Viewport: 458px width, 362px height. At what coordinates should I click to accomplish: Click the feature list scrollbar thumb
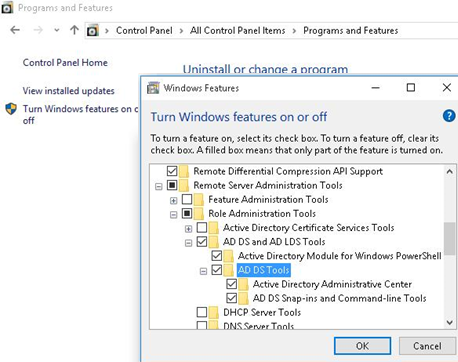[x=449, y=239]
